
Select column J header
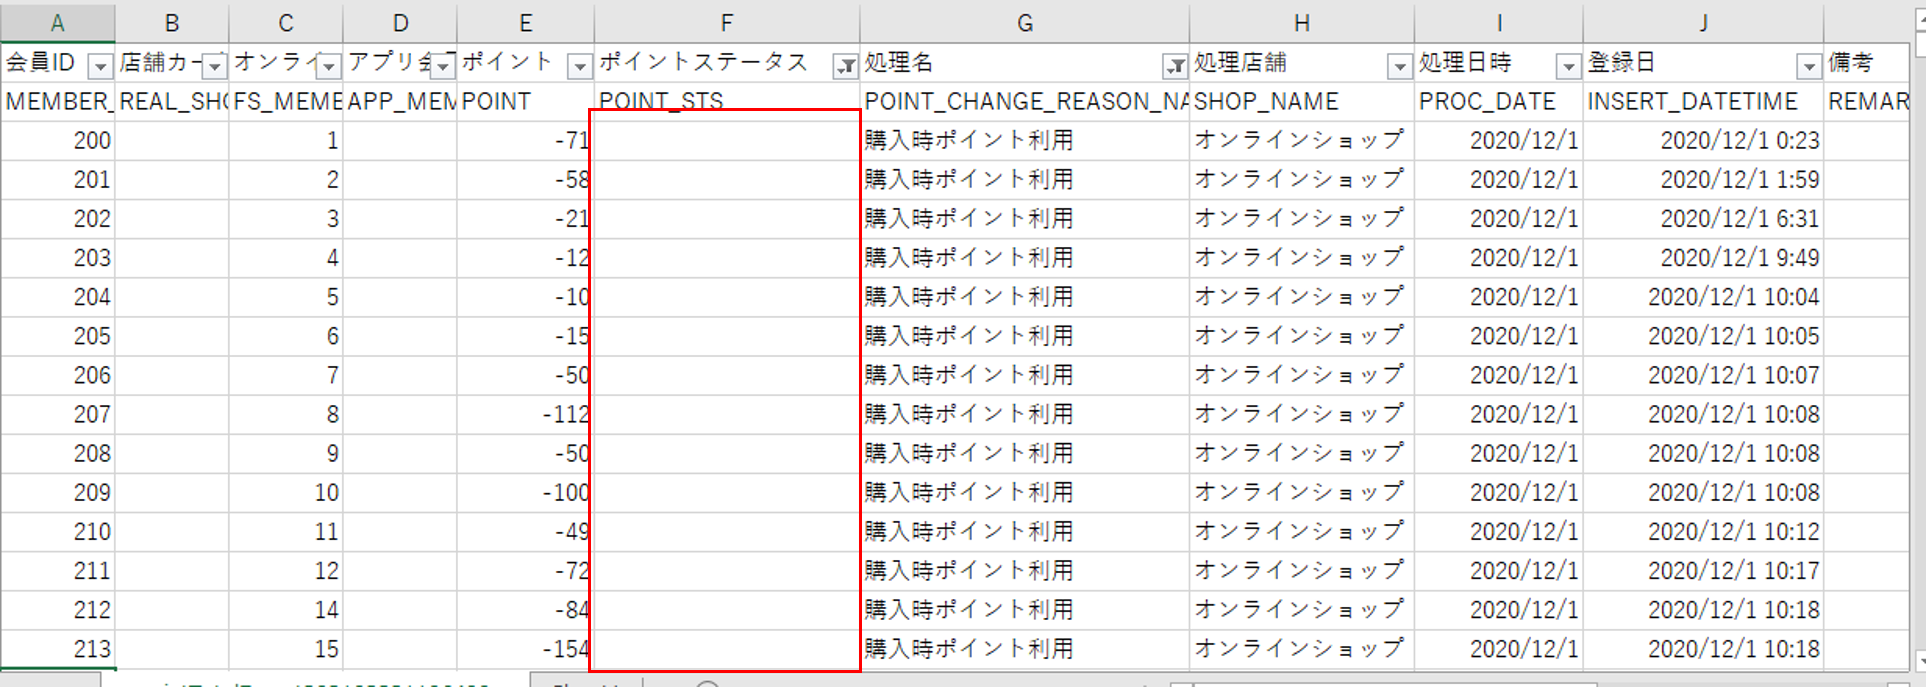pos(1702,23)
